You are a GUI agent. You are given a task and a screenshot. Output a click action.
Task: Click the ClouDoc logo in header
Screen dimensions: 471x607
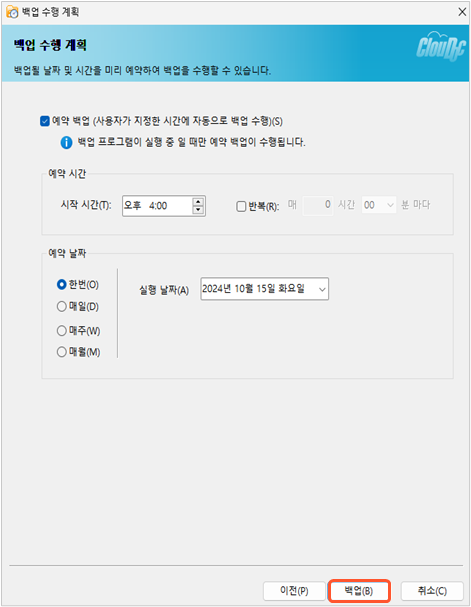(x=441, y=46)
